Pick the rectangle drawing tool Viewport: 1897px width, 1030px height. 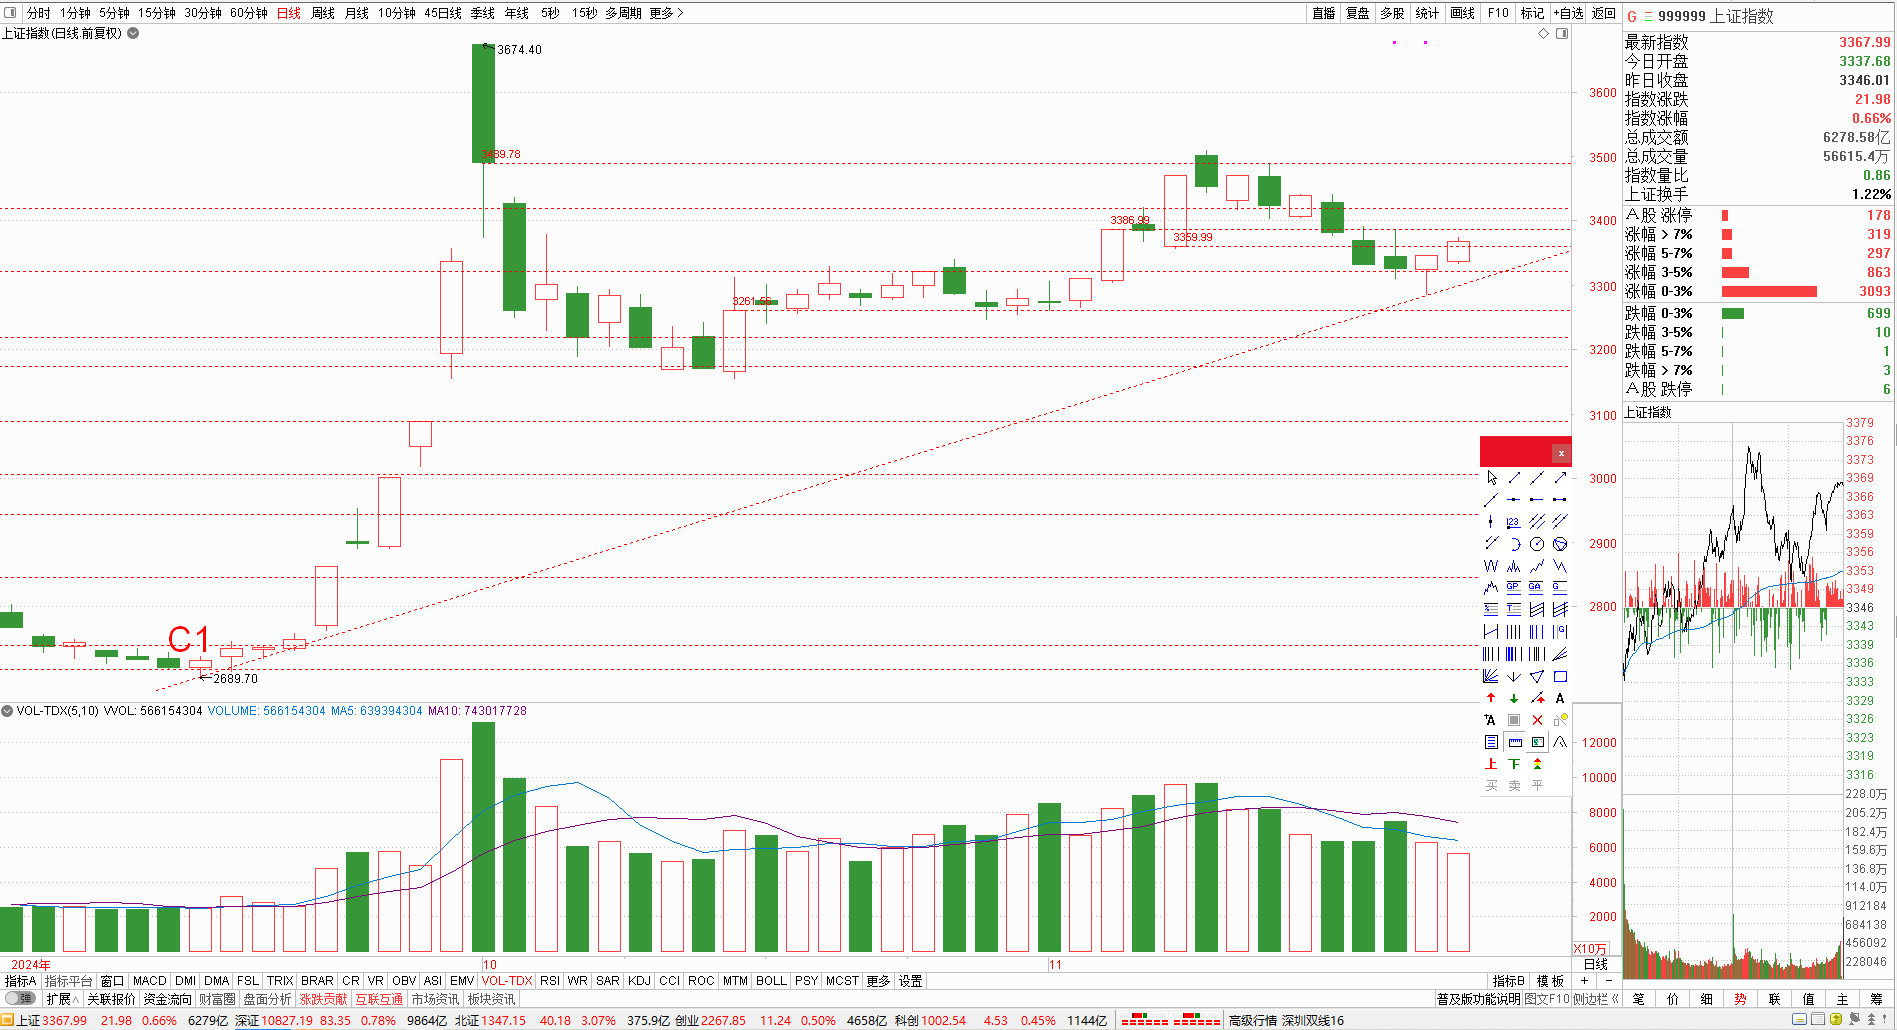tap(1560, 677)
